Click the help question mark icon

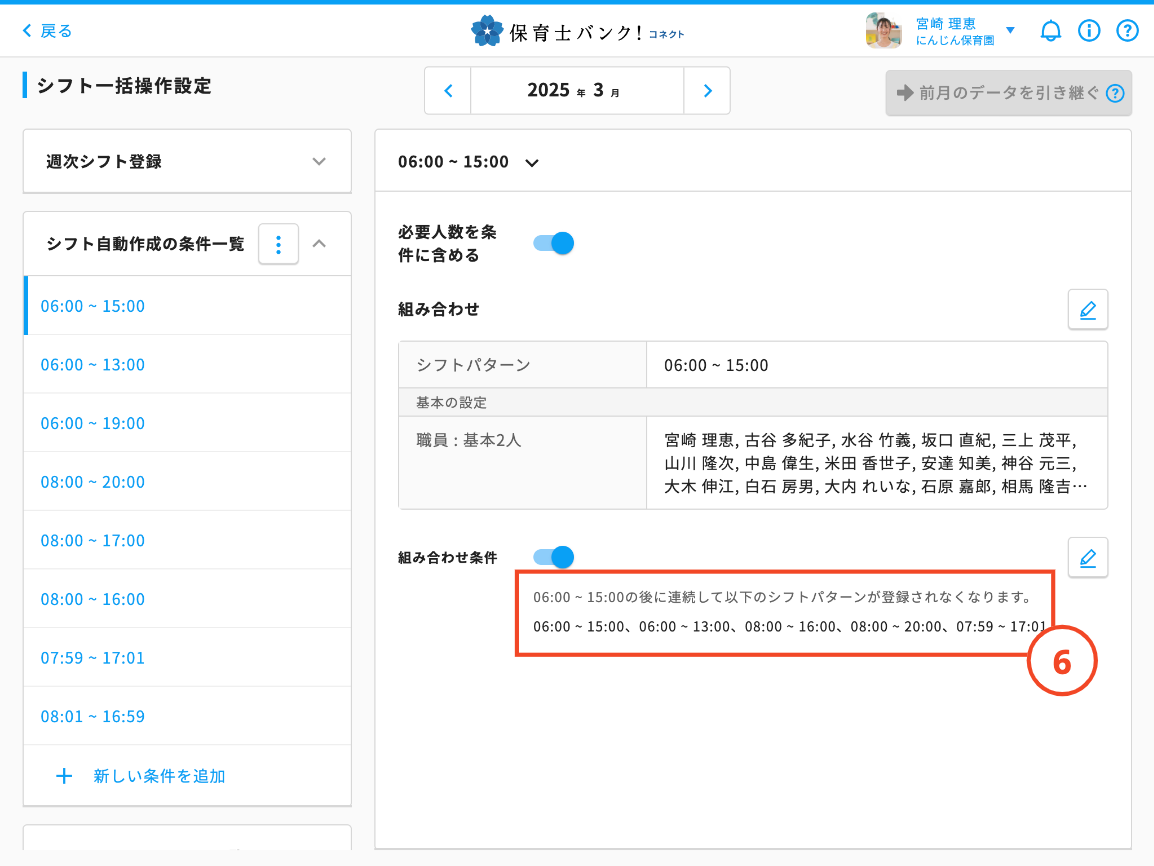[1127, 31]
